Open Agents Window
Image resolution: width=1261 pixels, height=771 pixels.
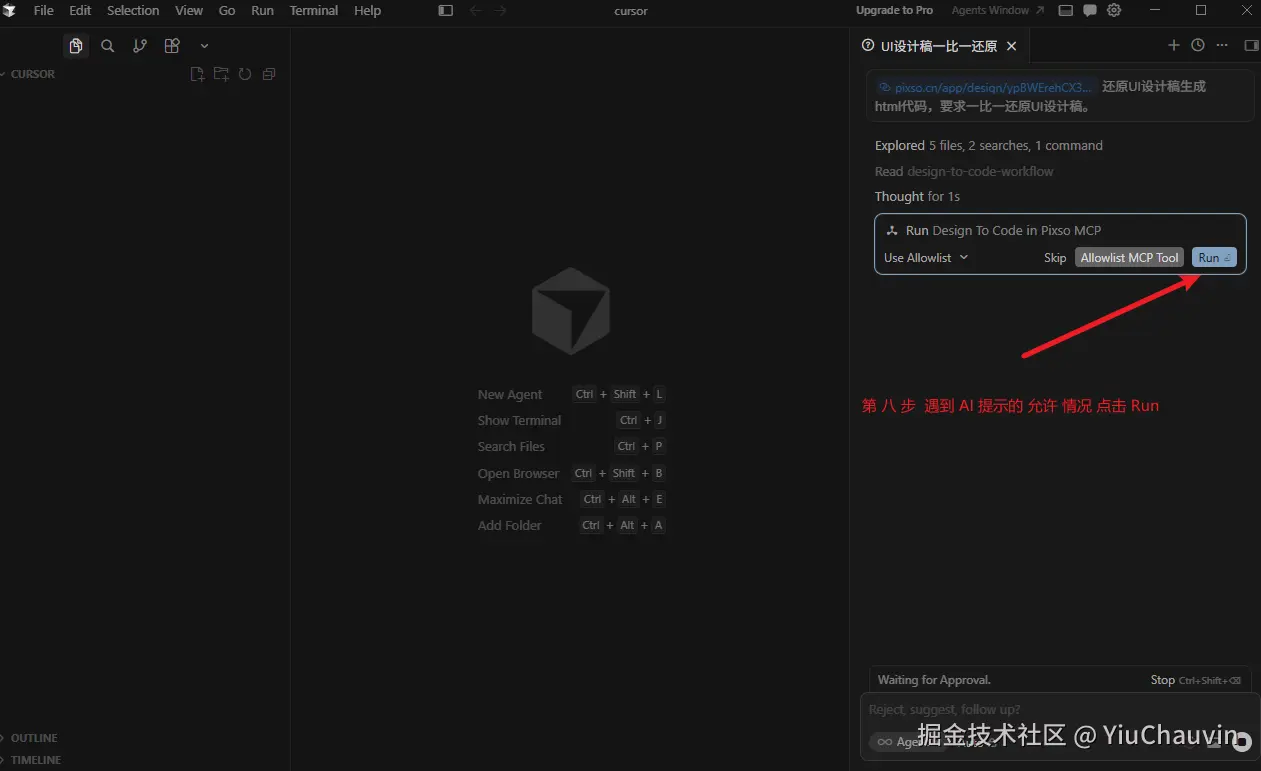pyautogui.click(x=997, y=10)
